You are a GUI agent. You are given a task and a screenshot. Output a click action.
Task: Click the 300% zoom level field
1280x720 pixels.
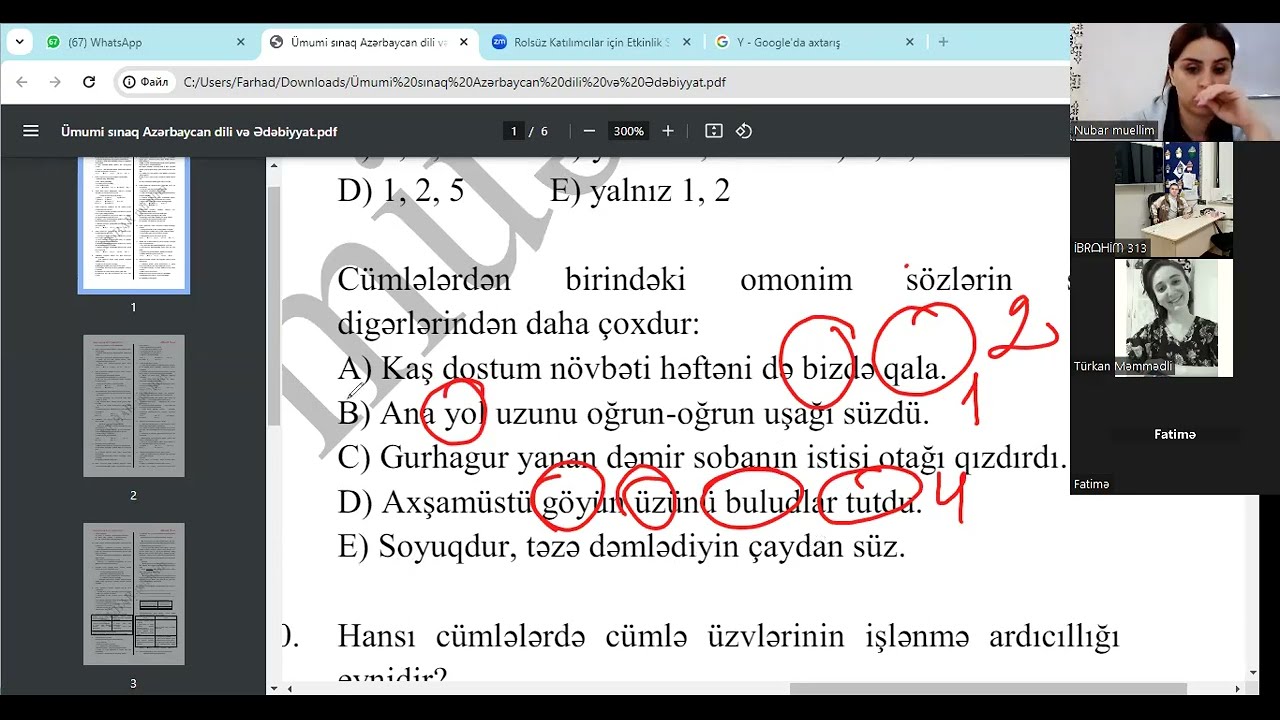point(629,131)
